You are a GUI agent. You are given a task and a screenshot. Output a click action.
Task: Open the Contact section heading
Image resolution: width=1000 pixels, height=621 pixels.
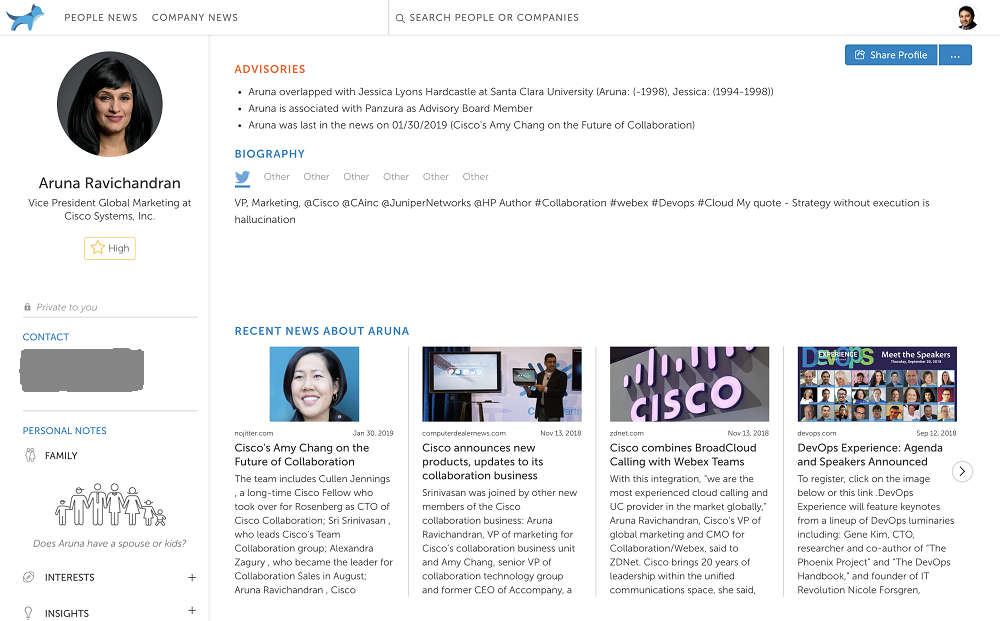46,337
